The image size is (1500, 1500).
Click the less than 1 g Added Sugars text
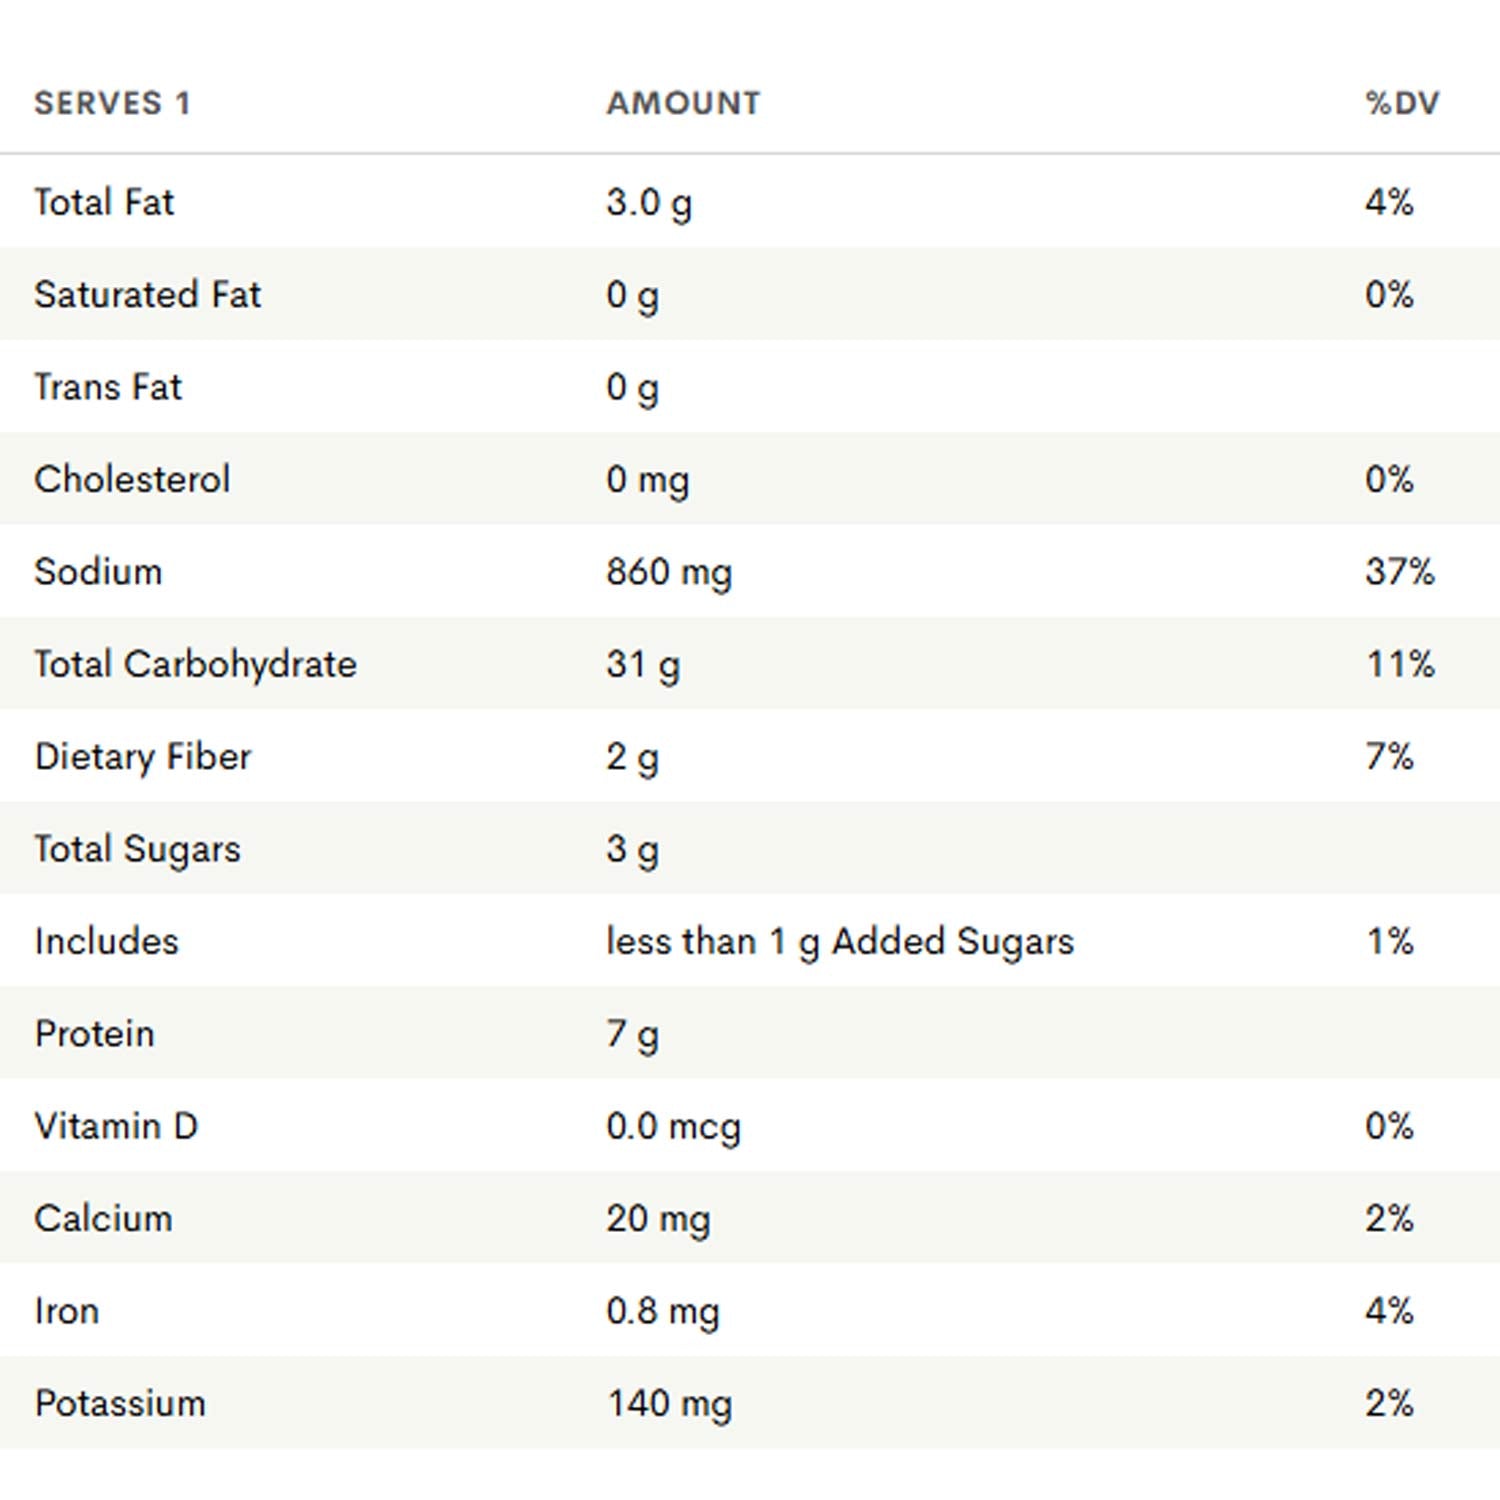[x=840, y=941]
